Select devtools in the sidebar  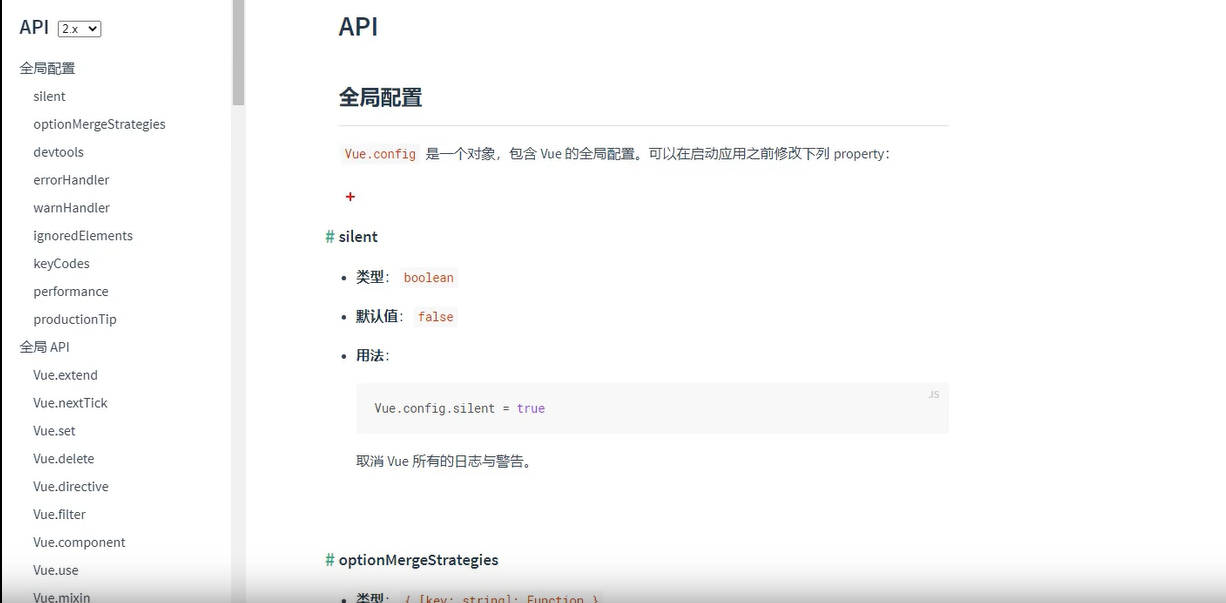[x=58, y=152]
